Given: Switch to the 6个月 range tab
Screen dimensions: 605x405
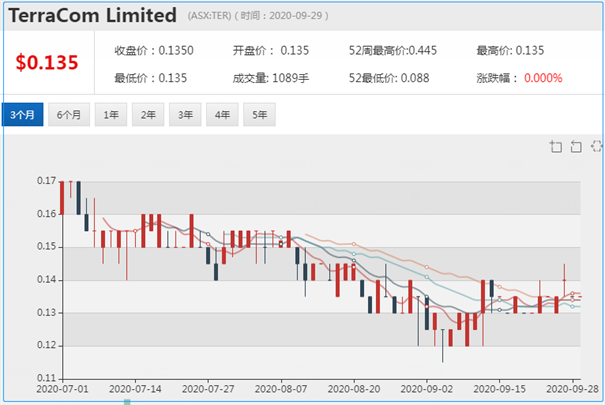Looking at the screenshot, I should [69, 115].
